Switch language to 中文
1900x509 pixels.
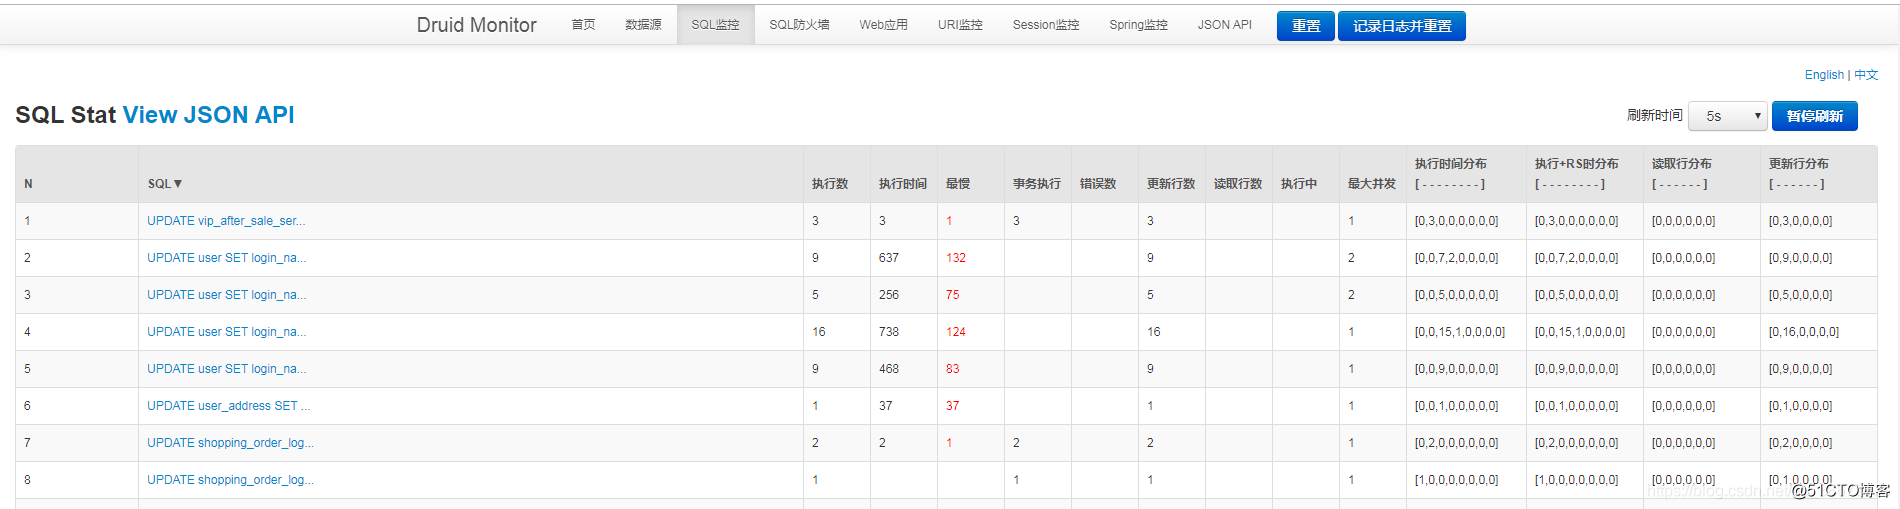(1866, 75)
